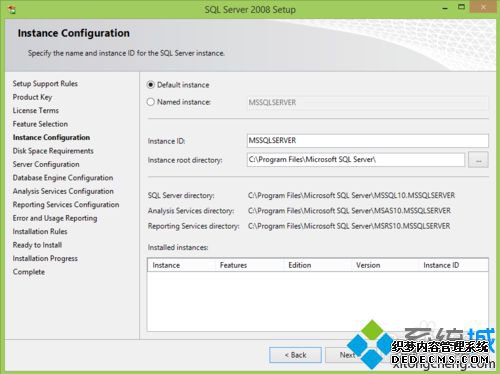Go to the Product Key step

tap(32, 97)
